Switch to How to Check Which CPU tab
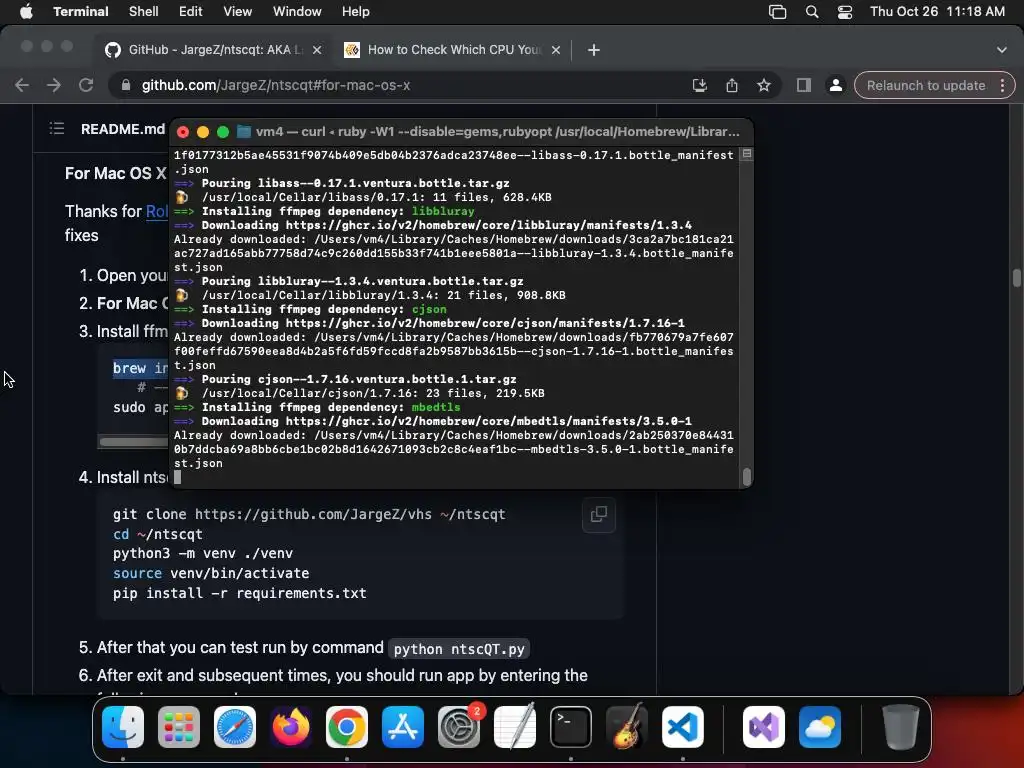1024x768 pixels. (453, 50)
